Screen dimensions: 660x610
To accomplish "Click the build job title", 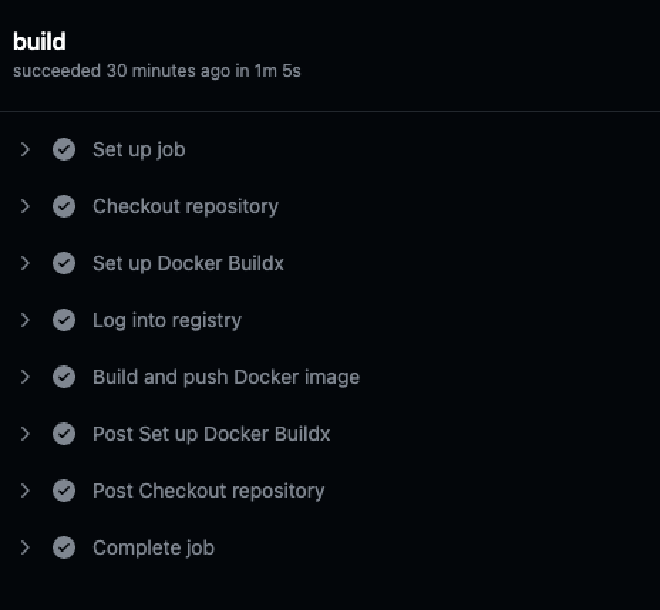I will tap(39, 42).
